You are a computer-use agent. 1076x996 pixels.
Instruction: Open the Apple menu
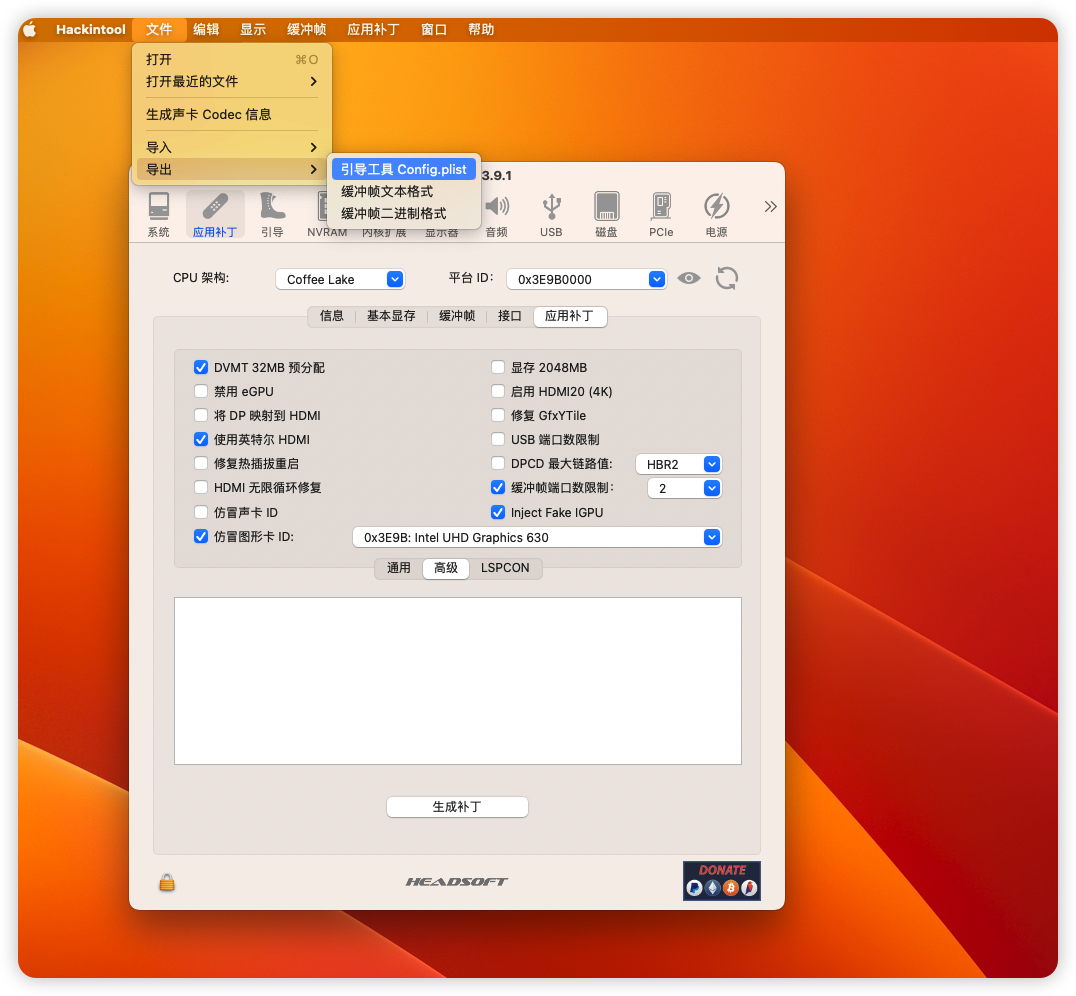(30, 30)
